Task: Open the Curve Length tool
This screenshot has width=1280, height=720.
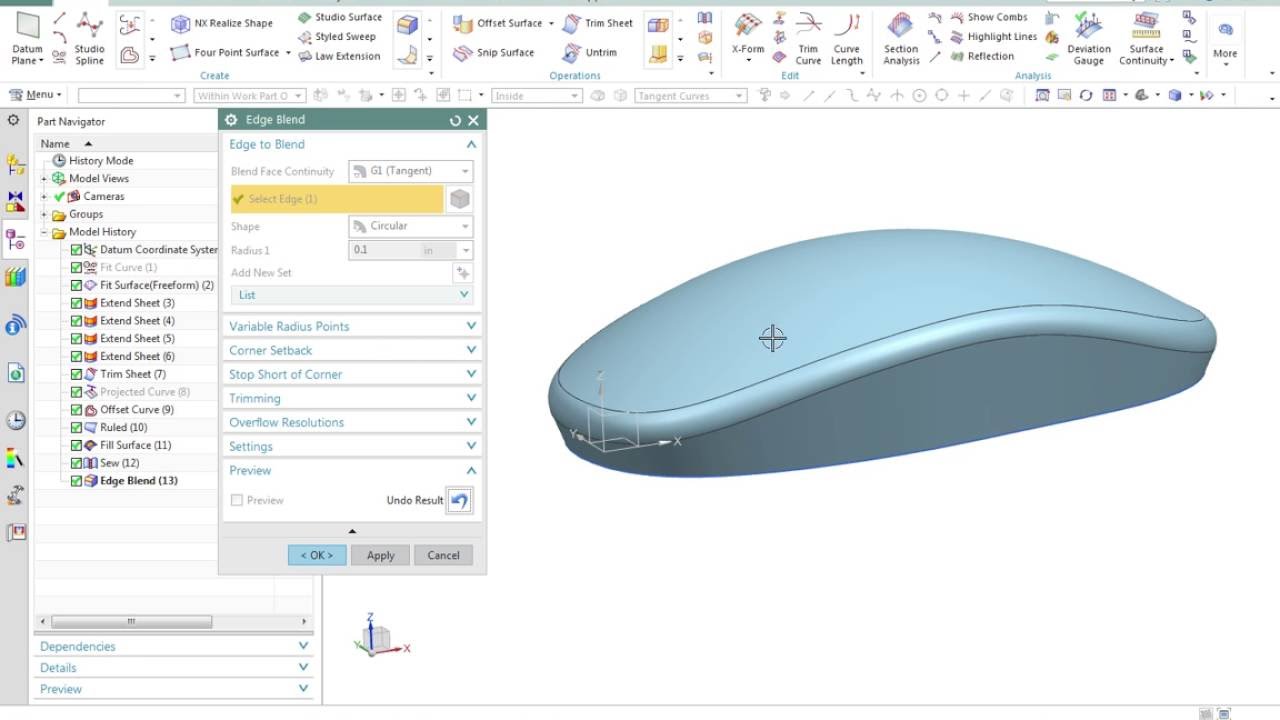Action: tap(847, 38)
